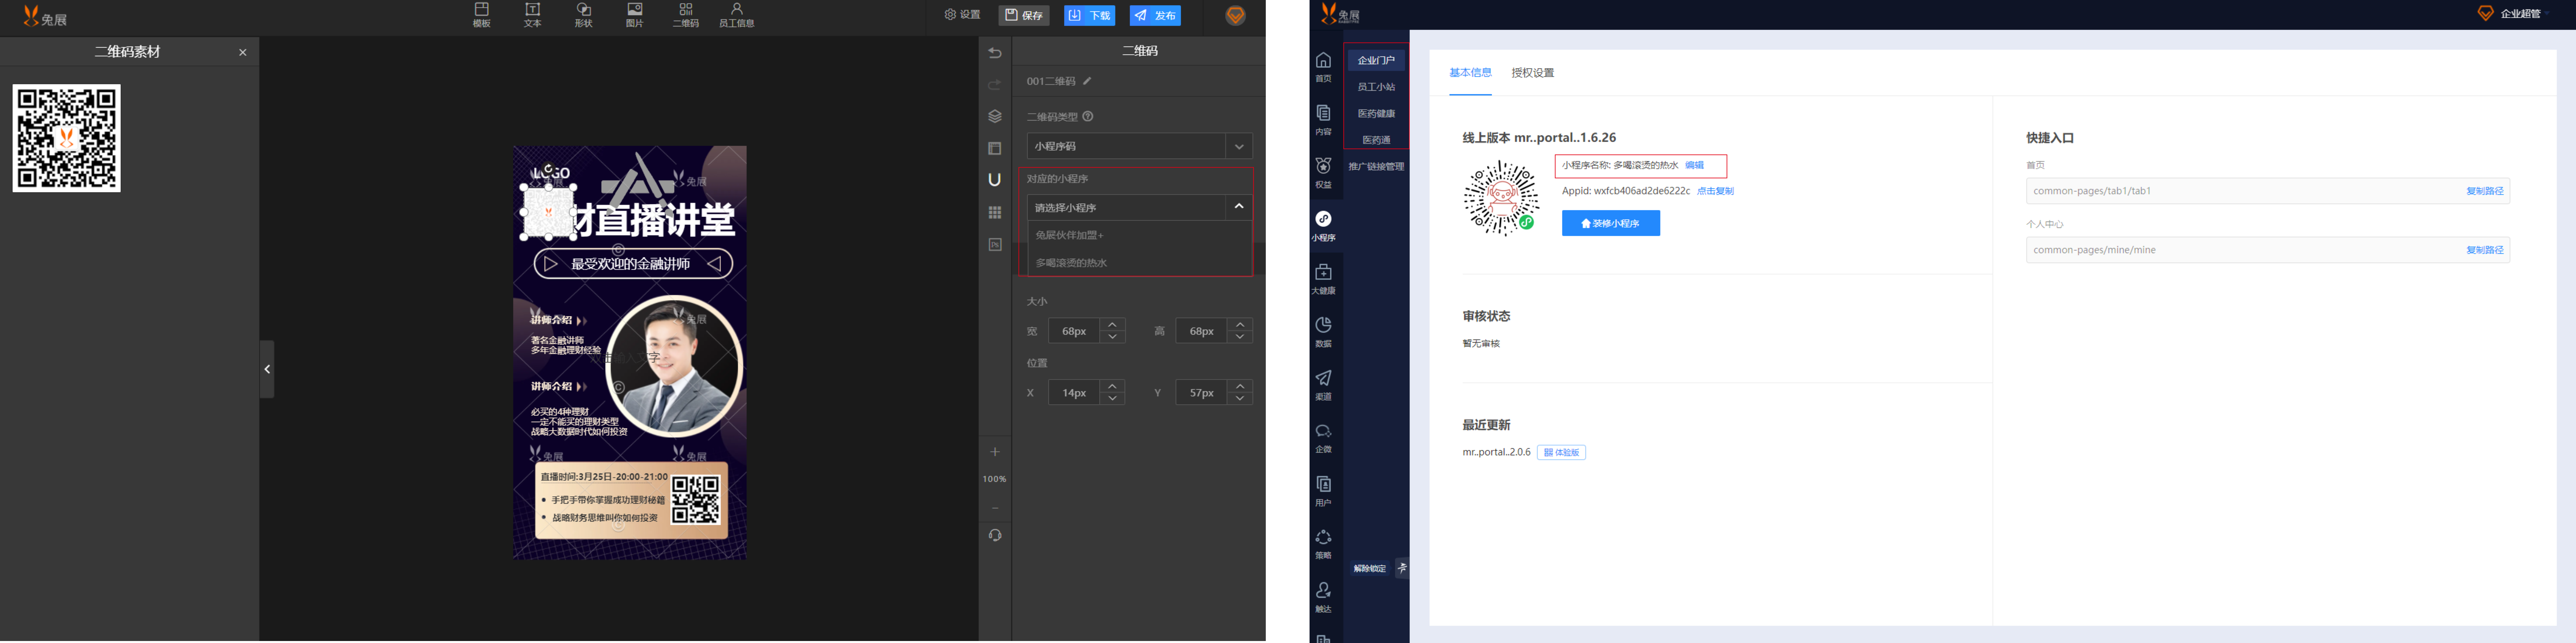Open 企微 in admin sidebar
The width and height of the screenshot is (2576, 643).
click(x=1323, y=438)
